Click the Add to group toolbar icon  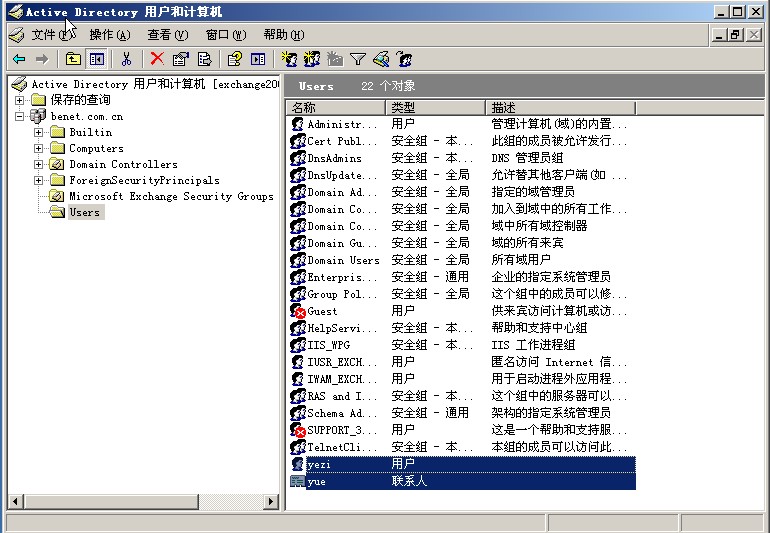coord(404,59)
